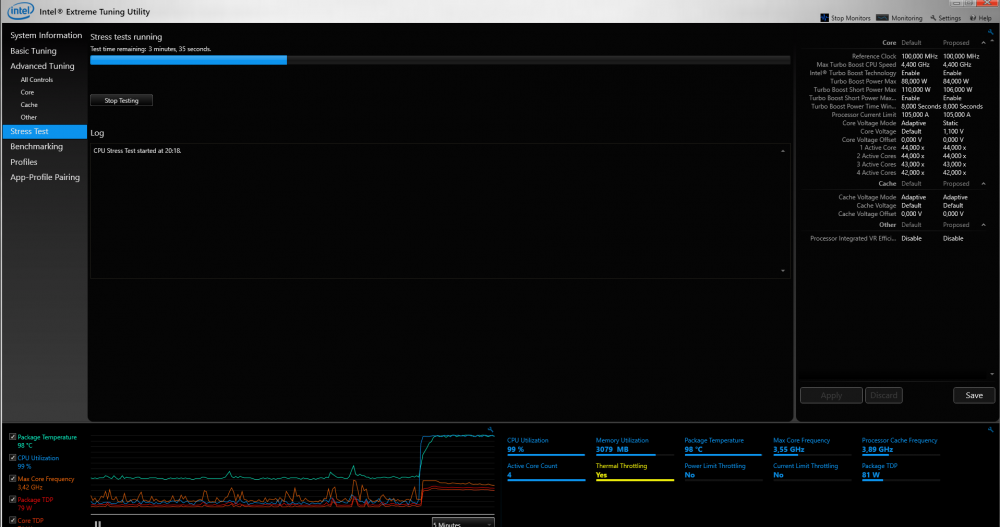Click the Save button
1000x527 pixels.
pyautogui.click(x=973, y=395)
